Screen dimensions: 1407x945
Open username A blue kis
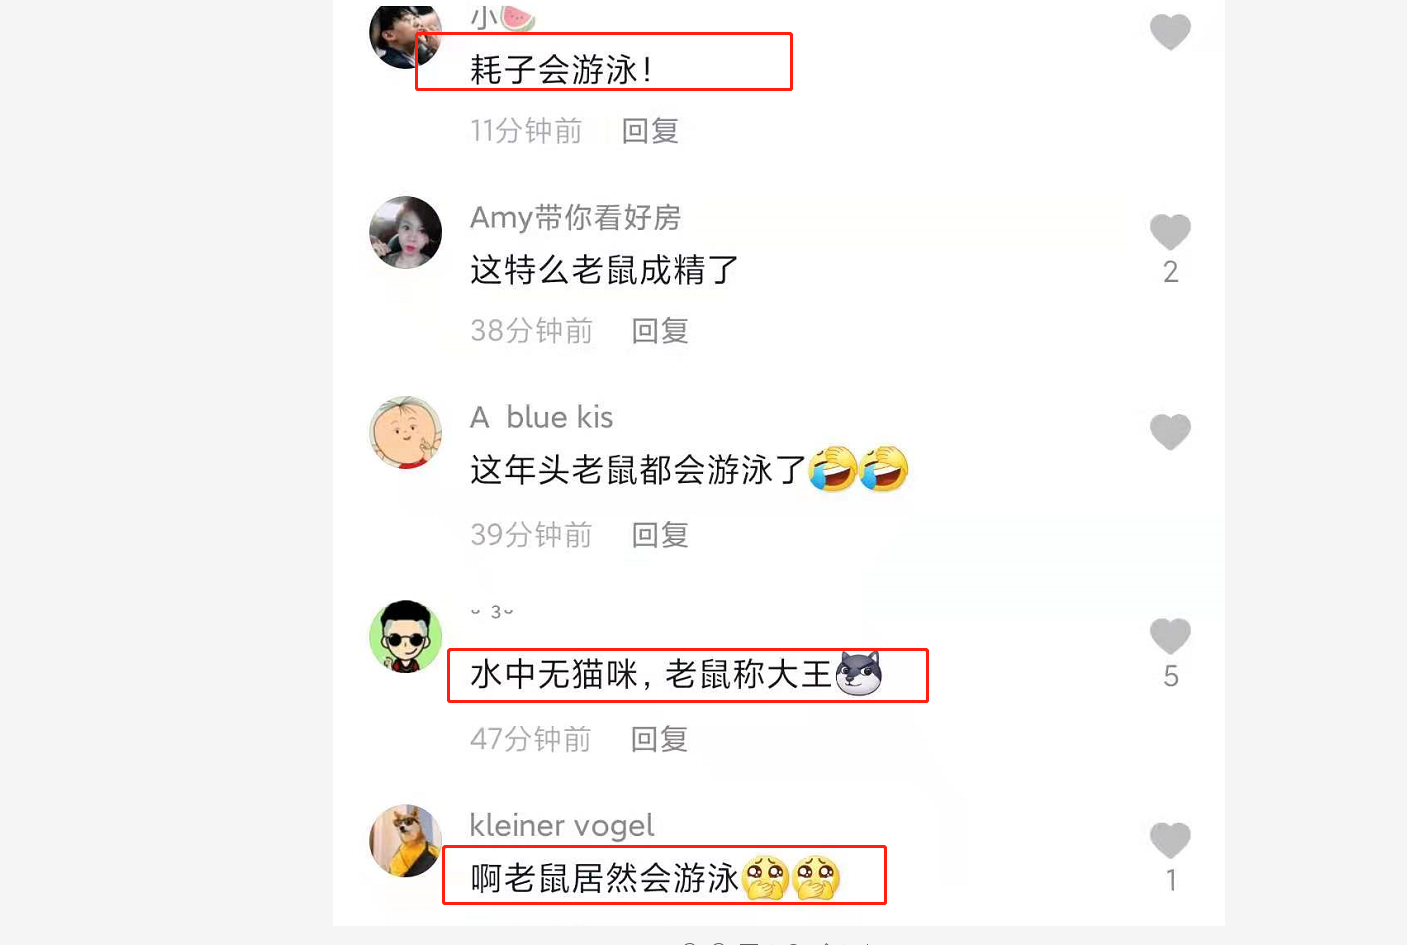coord(542,417)
